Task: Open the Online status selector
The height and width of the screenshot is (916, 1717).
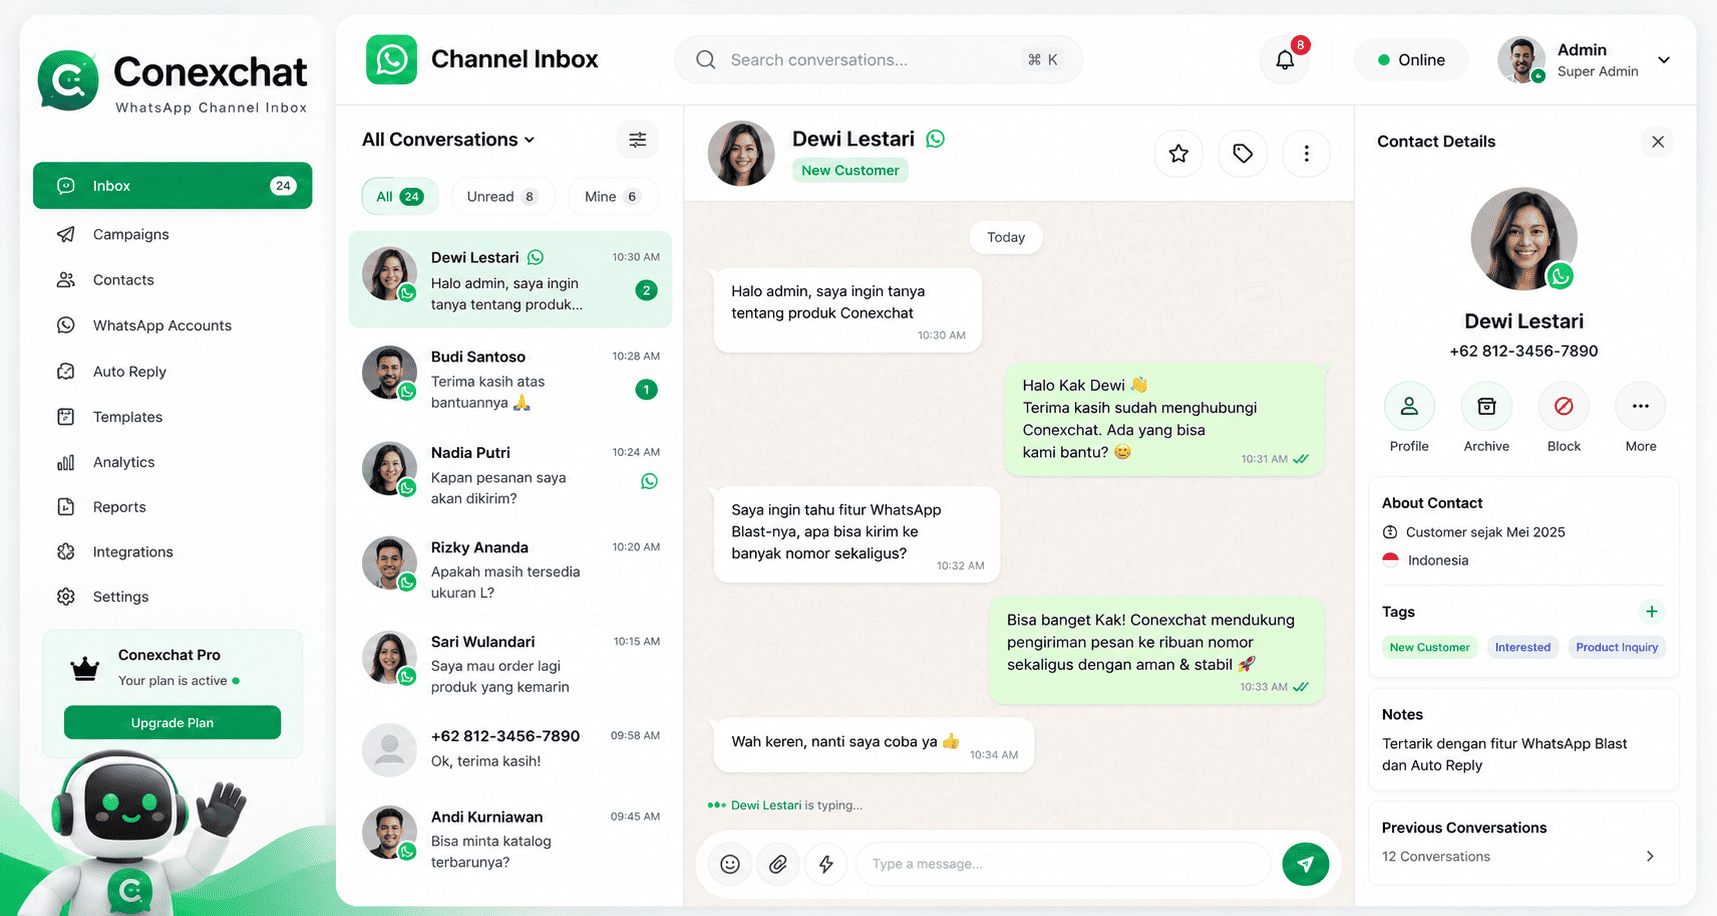Action: (x=1411, y=60)
